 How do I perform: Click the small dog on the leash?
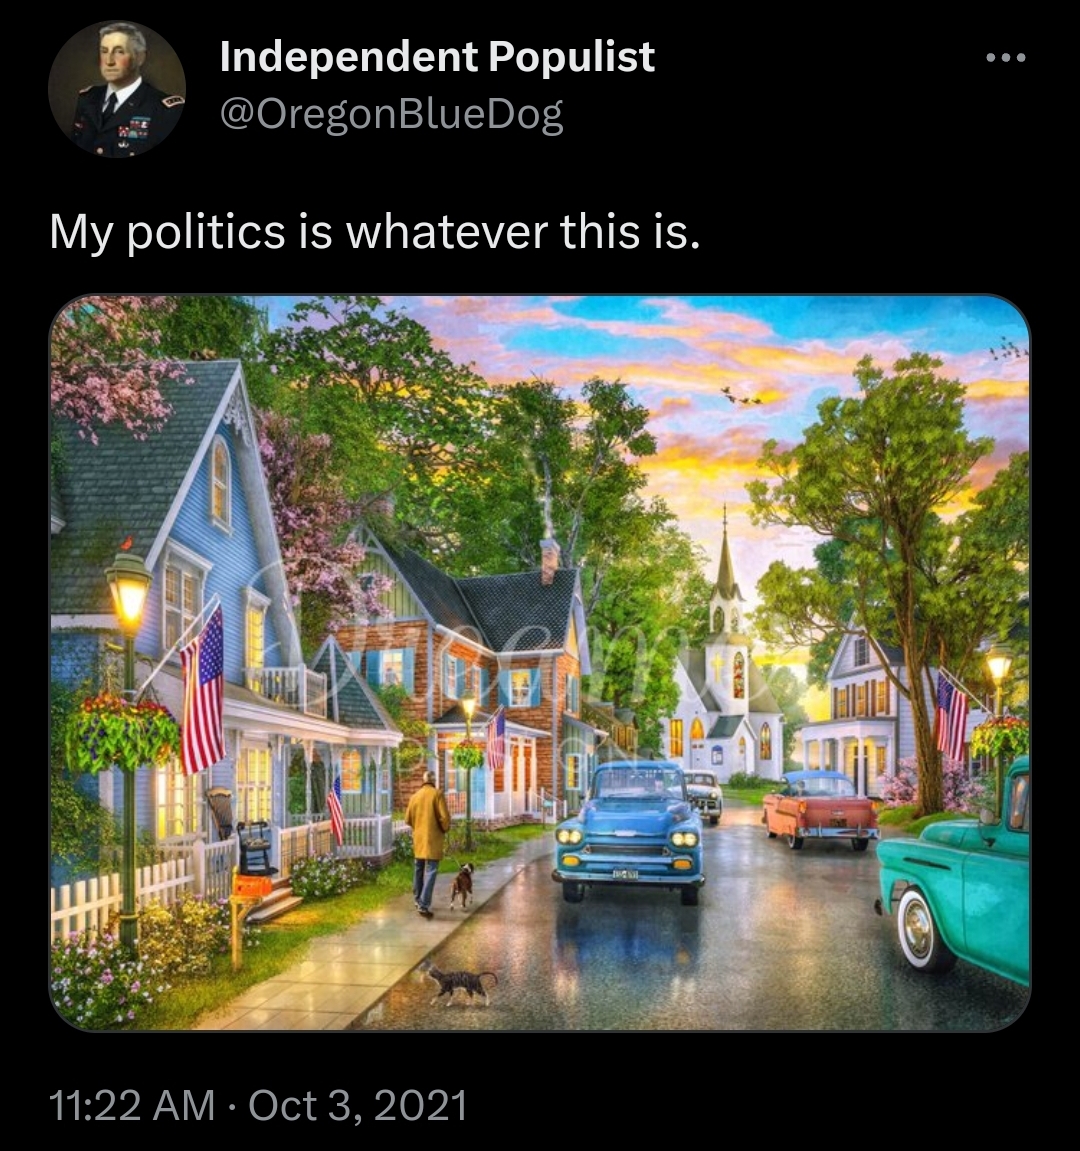click(x=462, y=885)
